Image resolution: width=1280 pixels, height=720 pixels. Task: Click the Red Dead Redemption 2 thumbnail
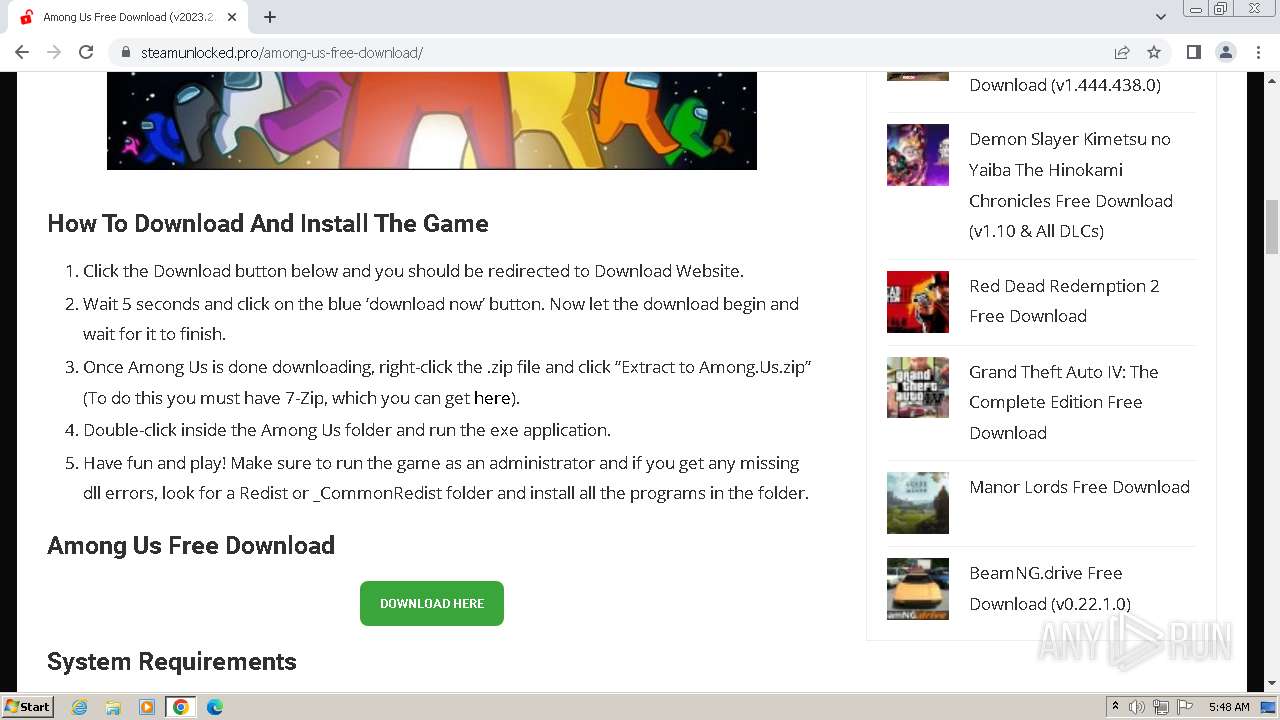pos(918,302)
